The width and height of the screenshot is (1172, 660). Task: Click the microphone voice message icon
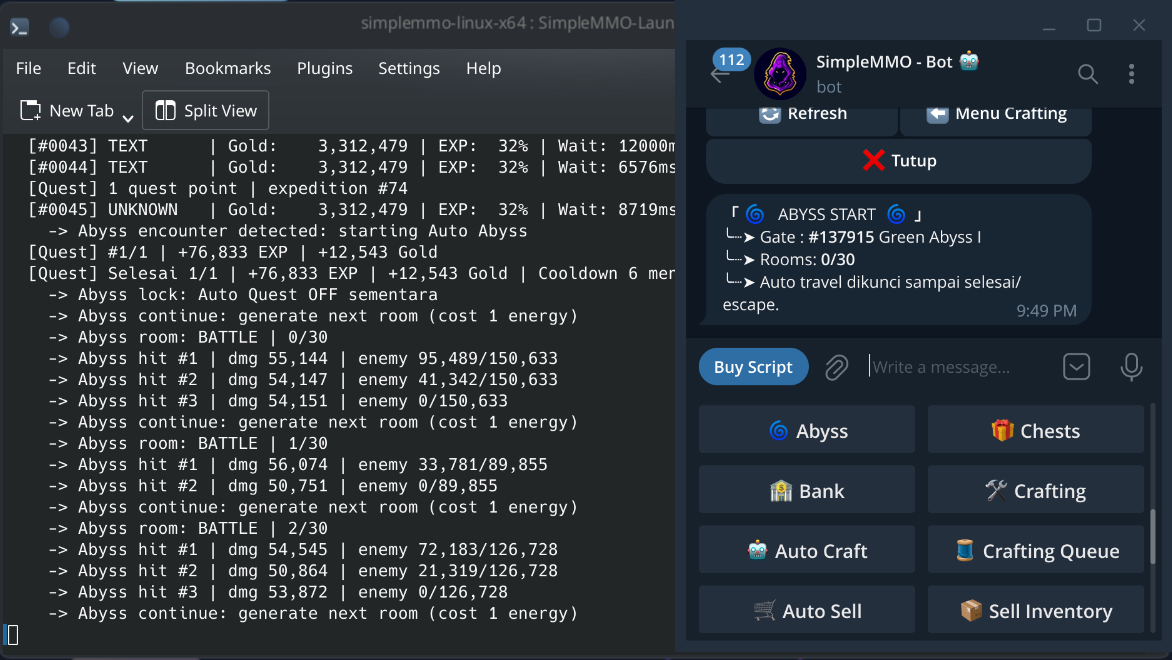[1131, 367]
